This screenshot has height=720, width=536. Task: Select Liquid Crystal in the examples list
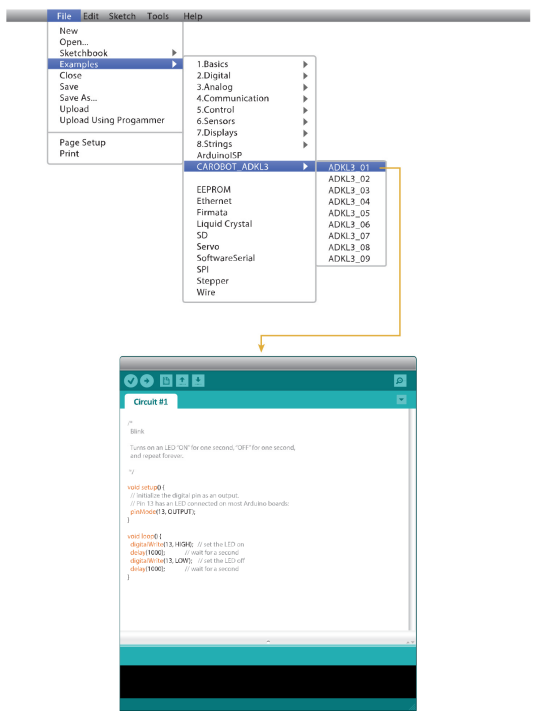249,224
